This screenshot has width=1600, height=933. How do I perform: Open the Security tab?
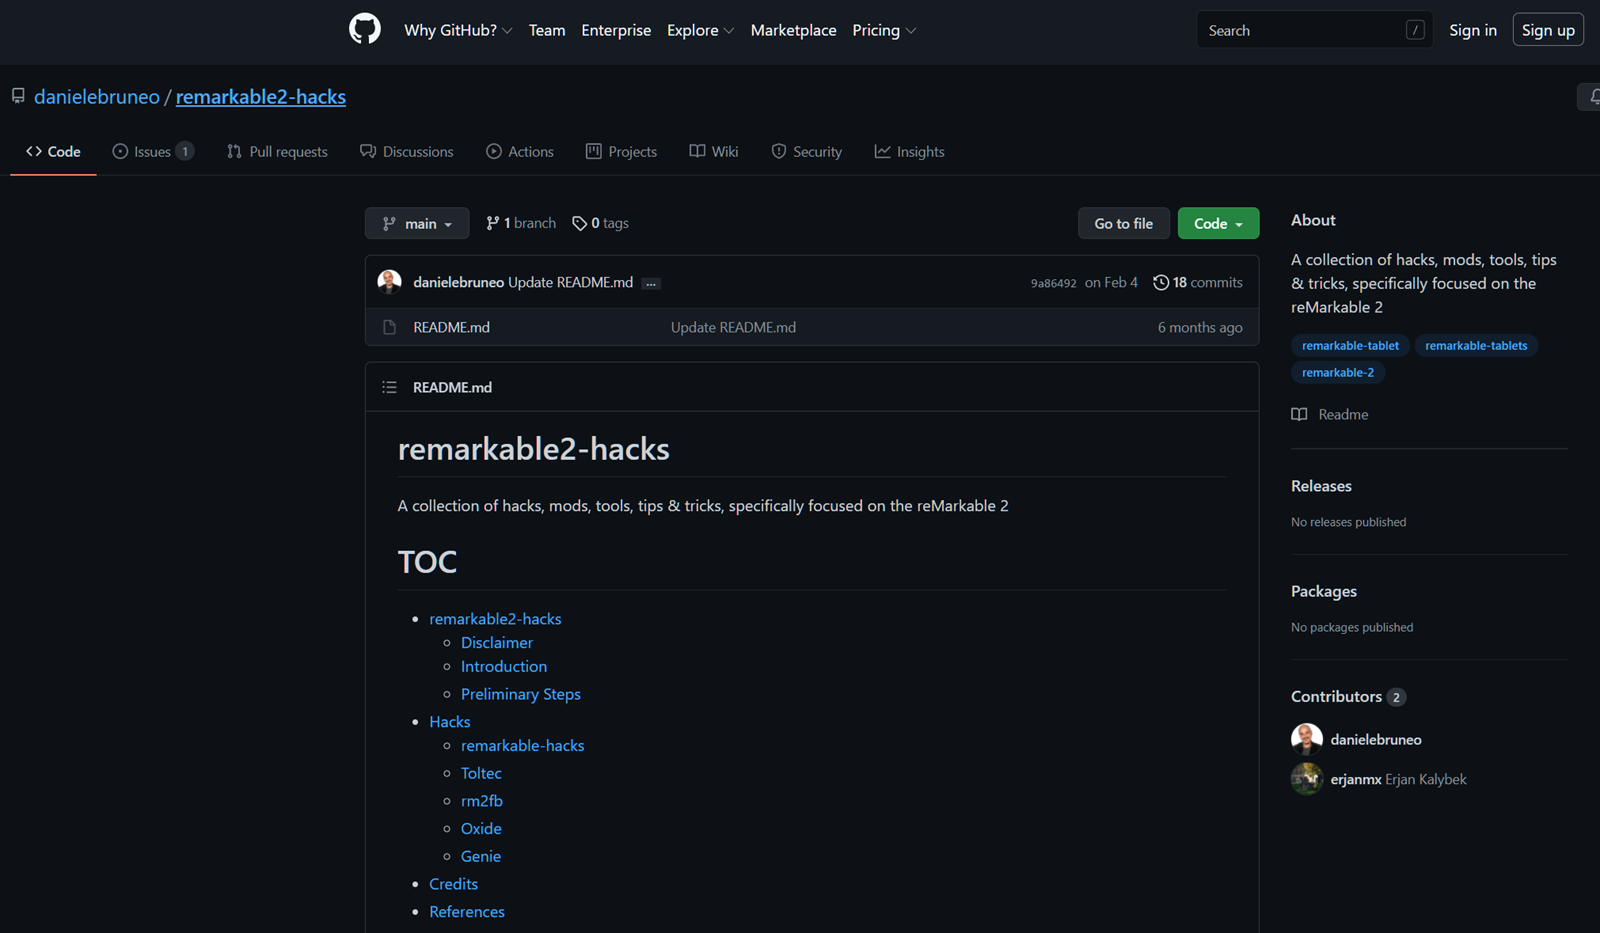coord(806,151)
